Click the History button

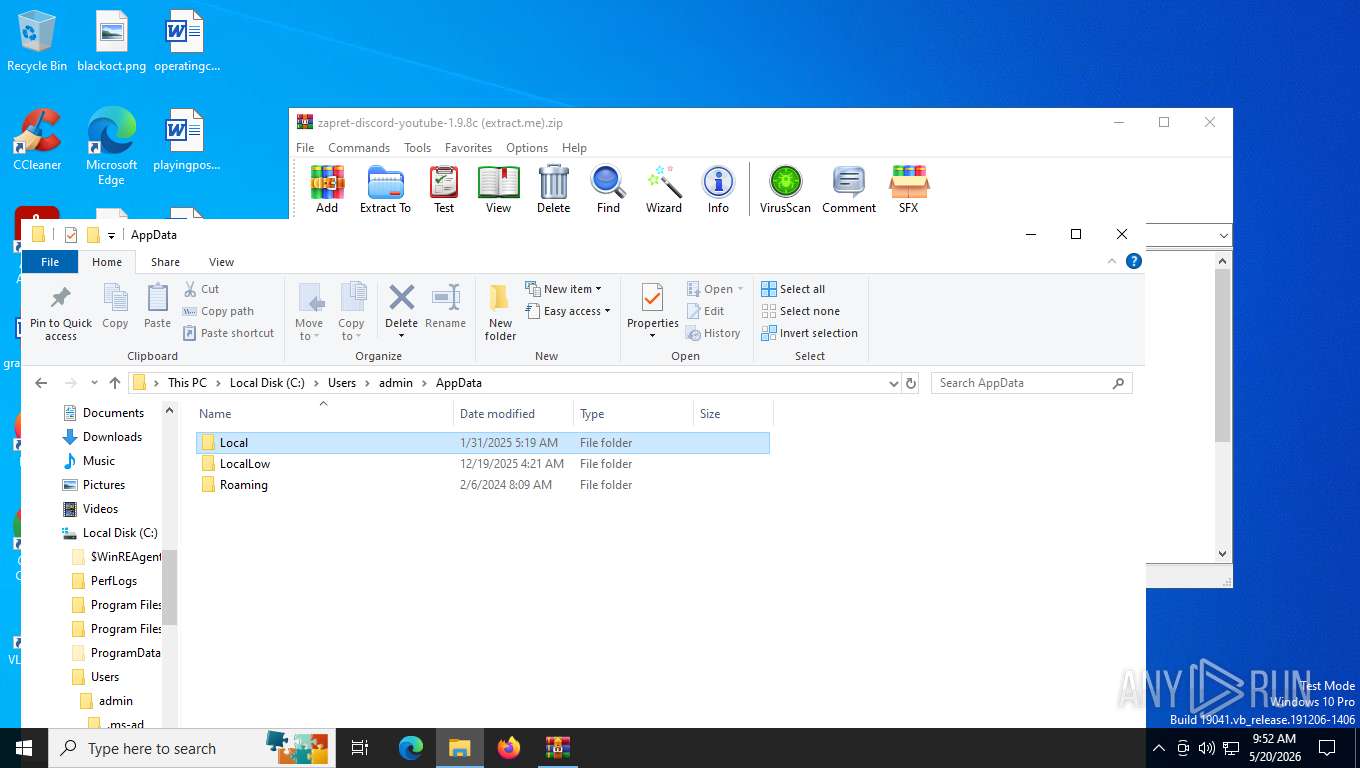coord(713,333)
